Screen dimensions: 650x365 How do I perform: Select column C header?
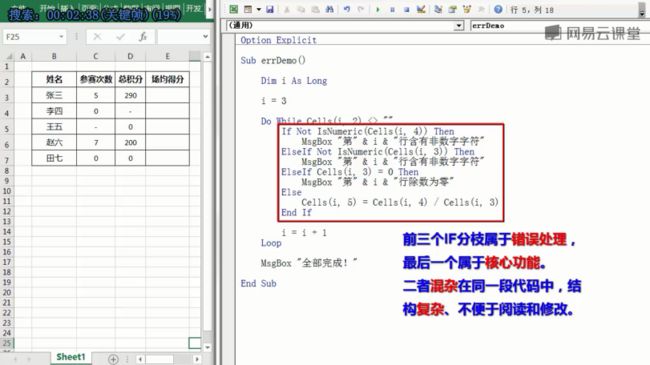point(96,56)
